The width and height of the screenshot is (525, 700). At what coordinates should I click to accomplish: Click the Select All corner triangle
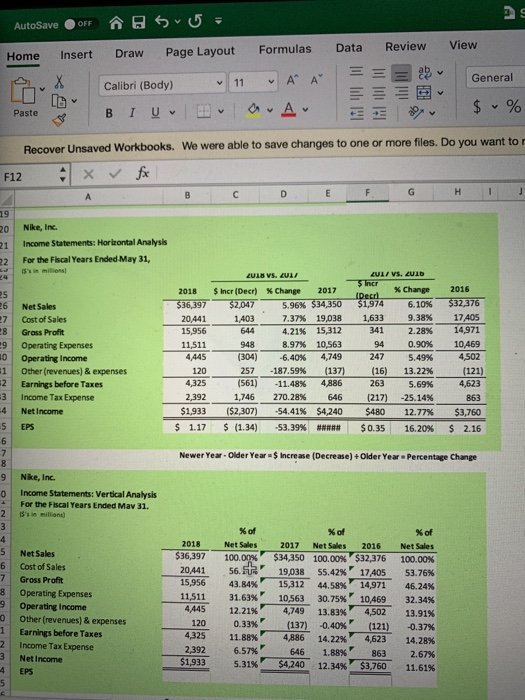(x=7, y=198)
